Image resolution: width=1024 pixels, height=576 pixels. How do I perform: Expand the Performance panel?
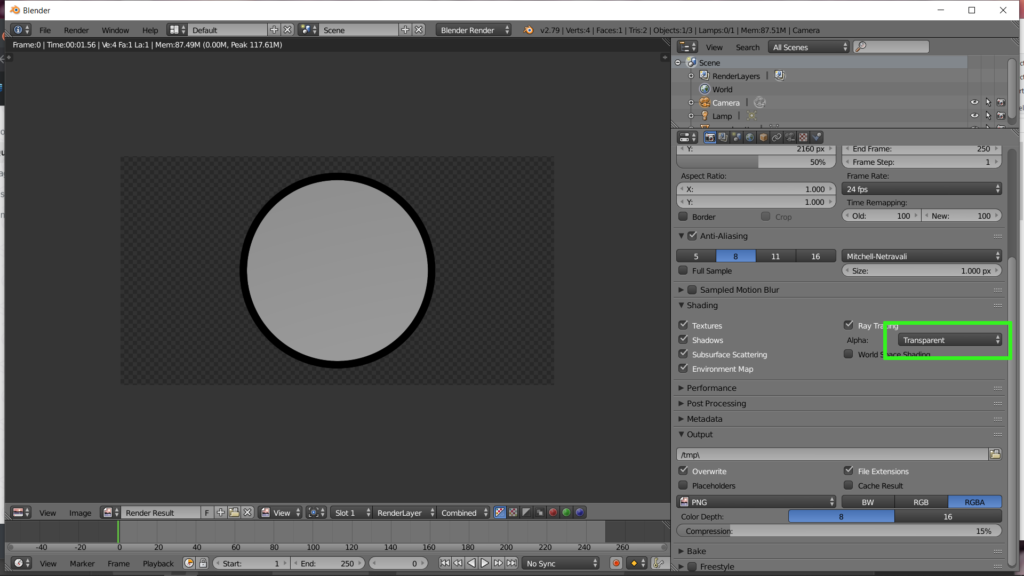[x=712, y=388]
